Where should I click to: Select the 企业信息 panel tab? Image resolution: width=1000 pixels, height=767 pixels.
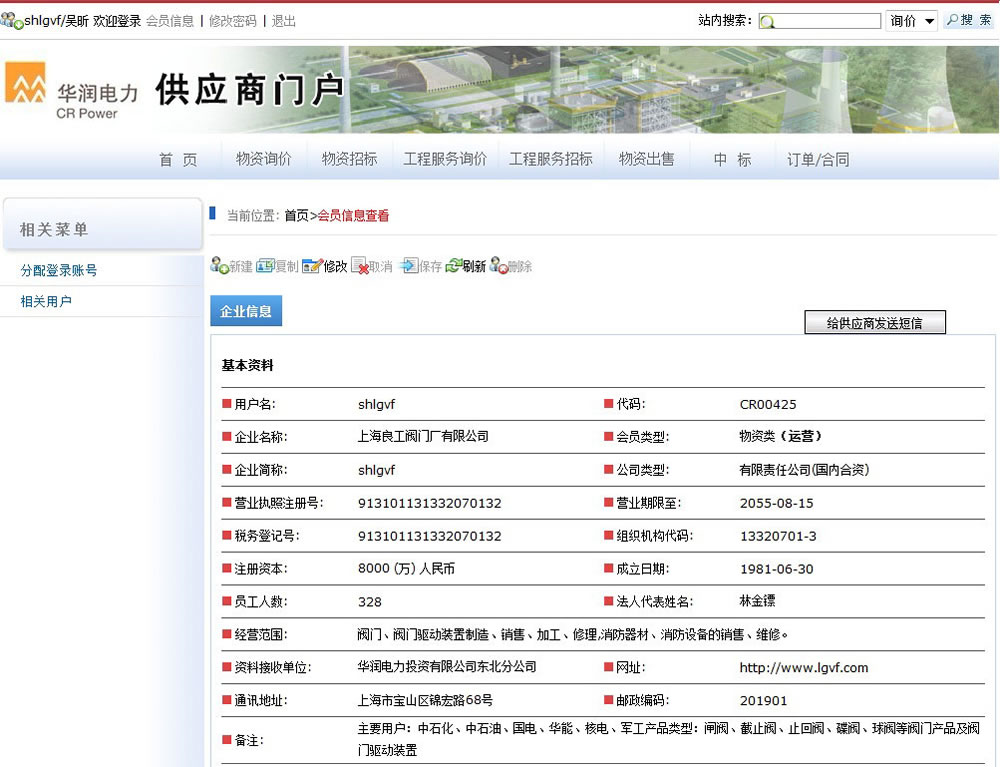(x=246, y=311)
